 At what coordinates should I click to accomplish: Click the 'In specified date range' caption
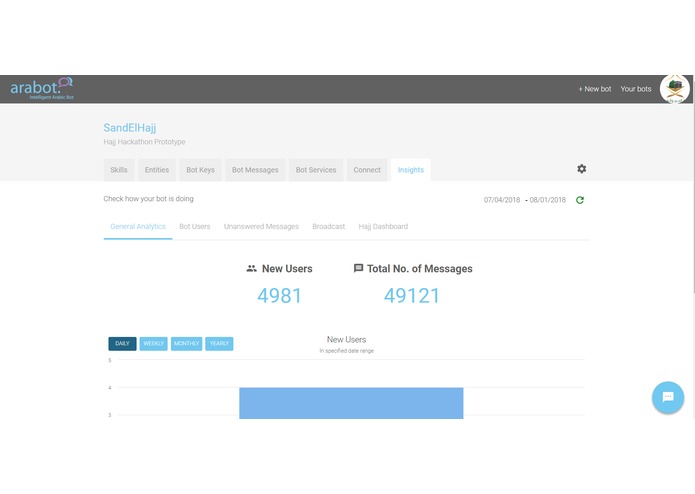click(347, 351)
